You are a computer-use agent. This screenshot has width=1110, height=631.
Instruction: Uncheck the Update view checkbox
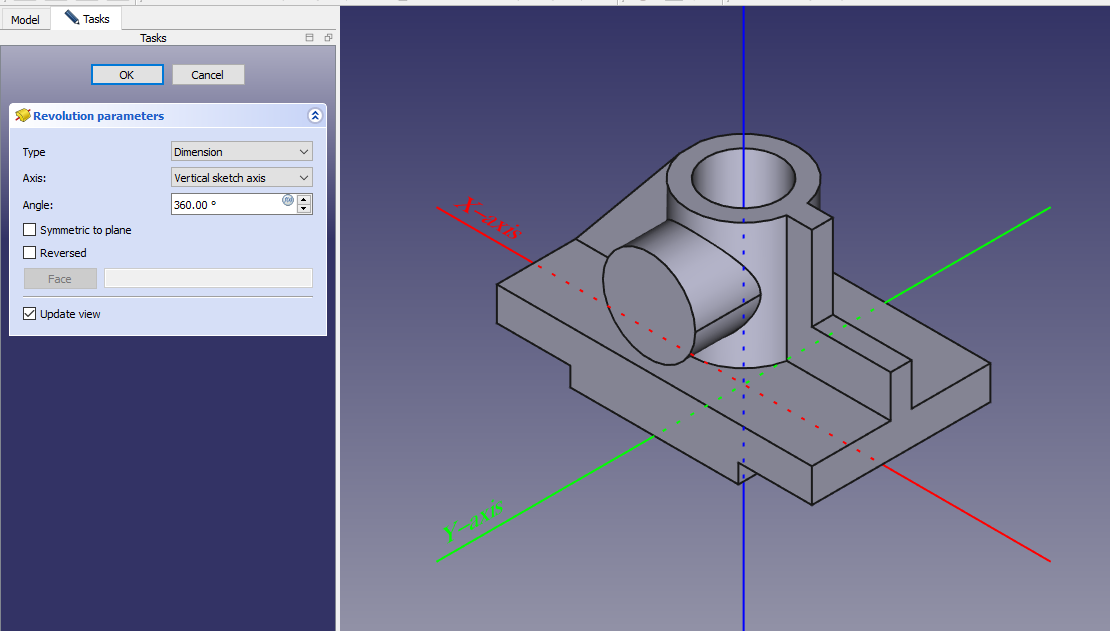(30, 314)
